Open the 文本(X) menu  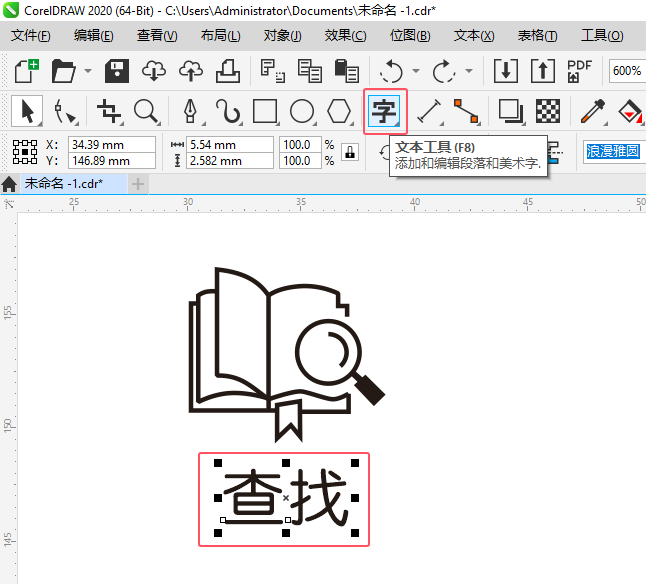click(x=474, y=36)
